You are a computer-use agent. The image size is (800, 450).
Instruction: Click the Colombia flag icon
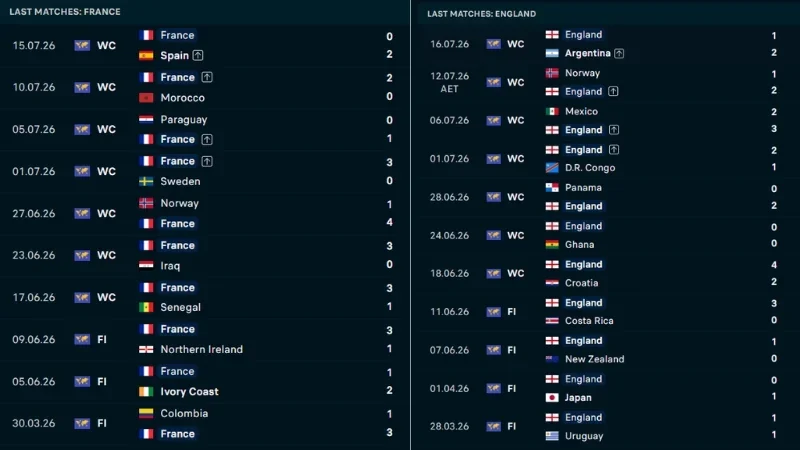pyautogui.click(x=146, y=413)
